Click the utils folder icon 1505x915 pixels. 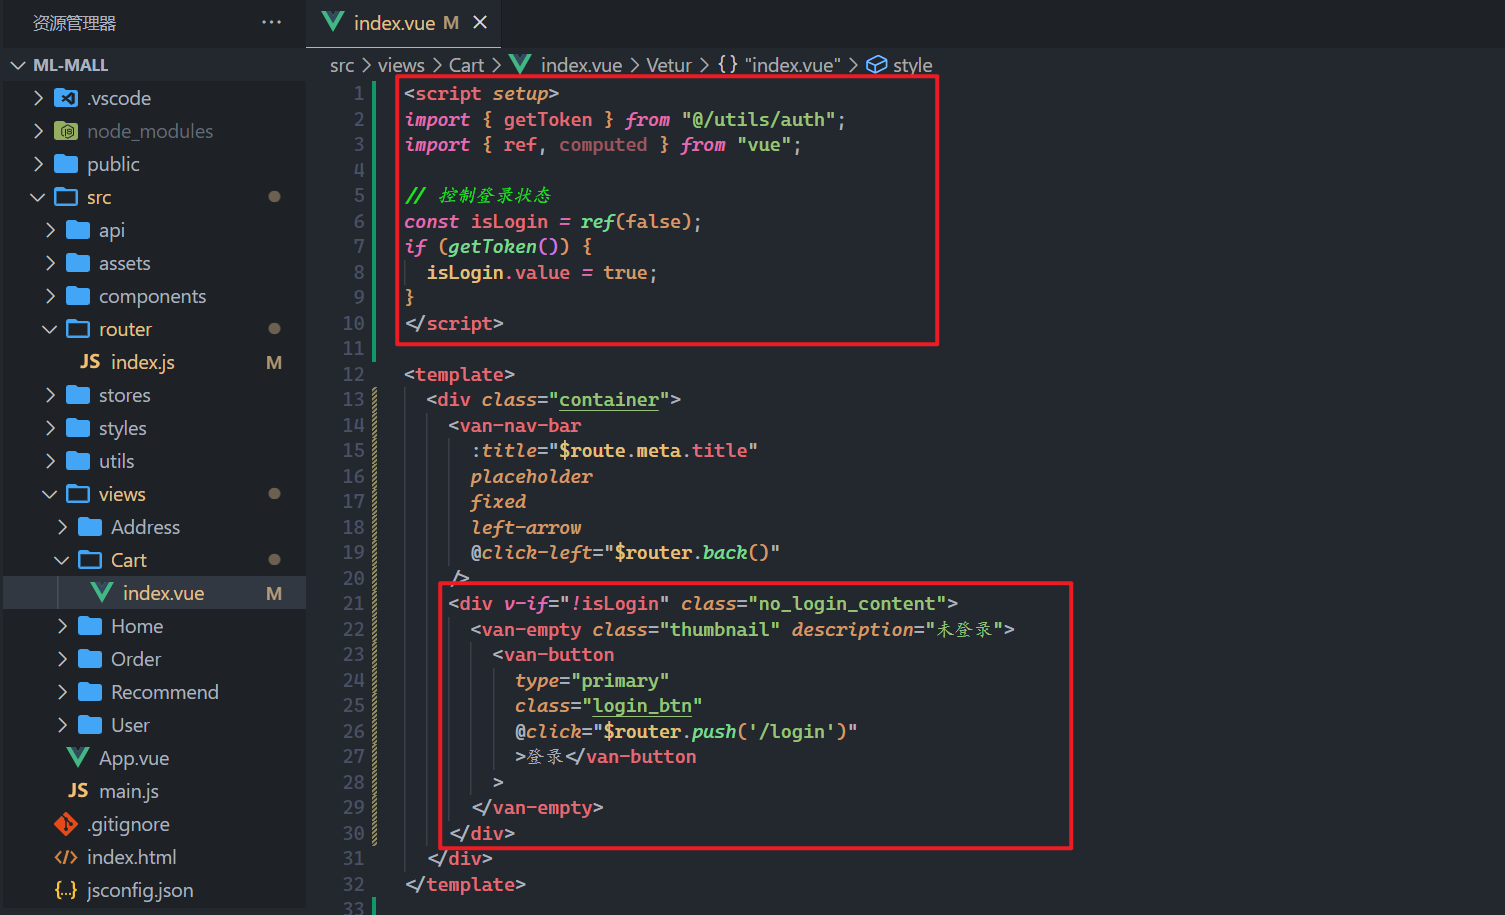(x=78, y=461)
